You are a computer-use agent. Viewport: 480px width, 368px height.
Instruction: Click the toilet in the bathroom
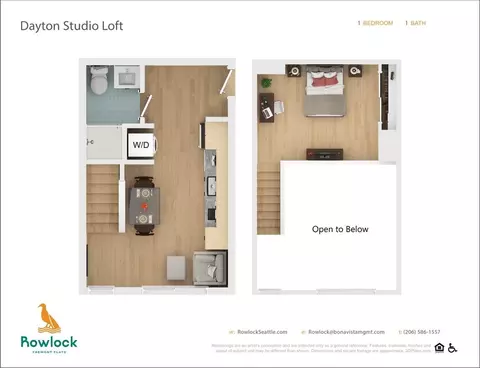(x=99, y=81)
